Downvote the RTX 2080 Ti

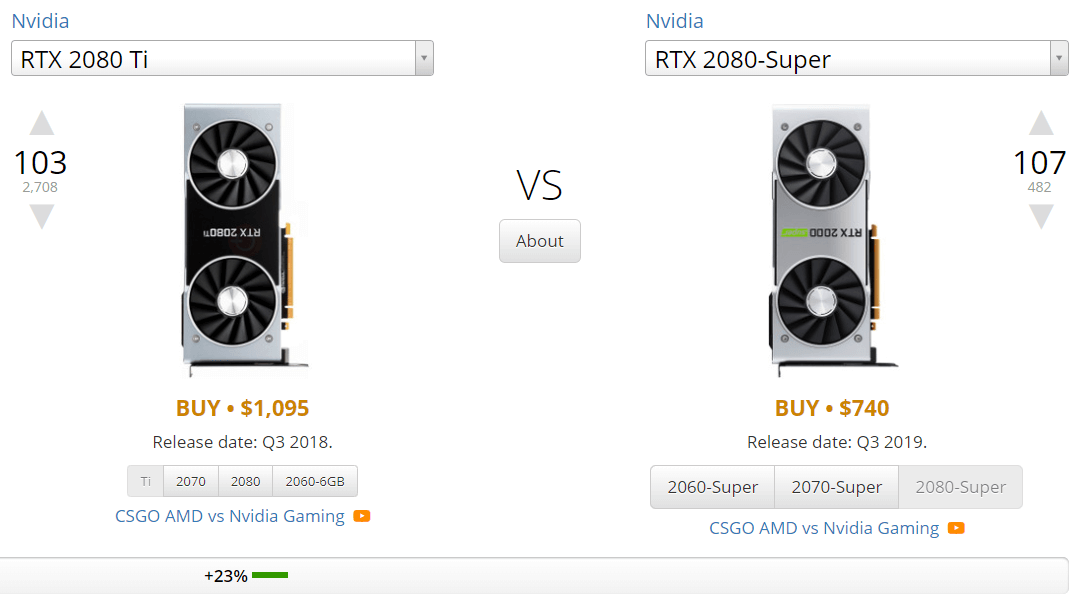point(41,217)
